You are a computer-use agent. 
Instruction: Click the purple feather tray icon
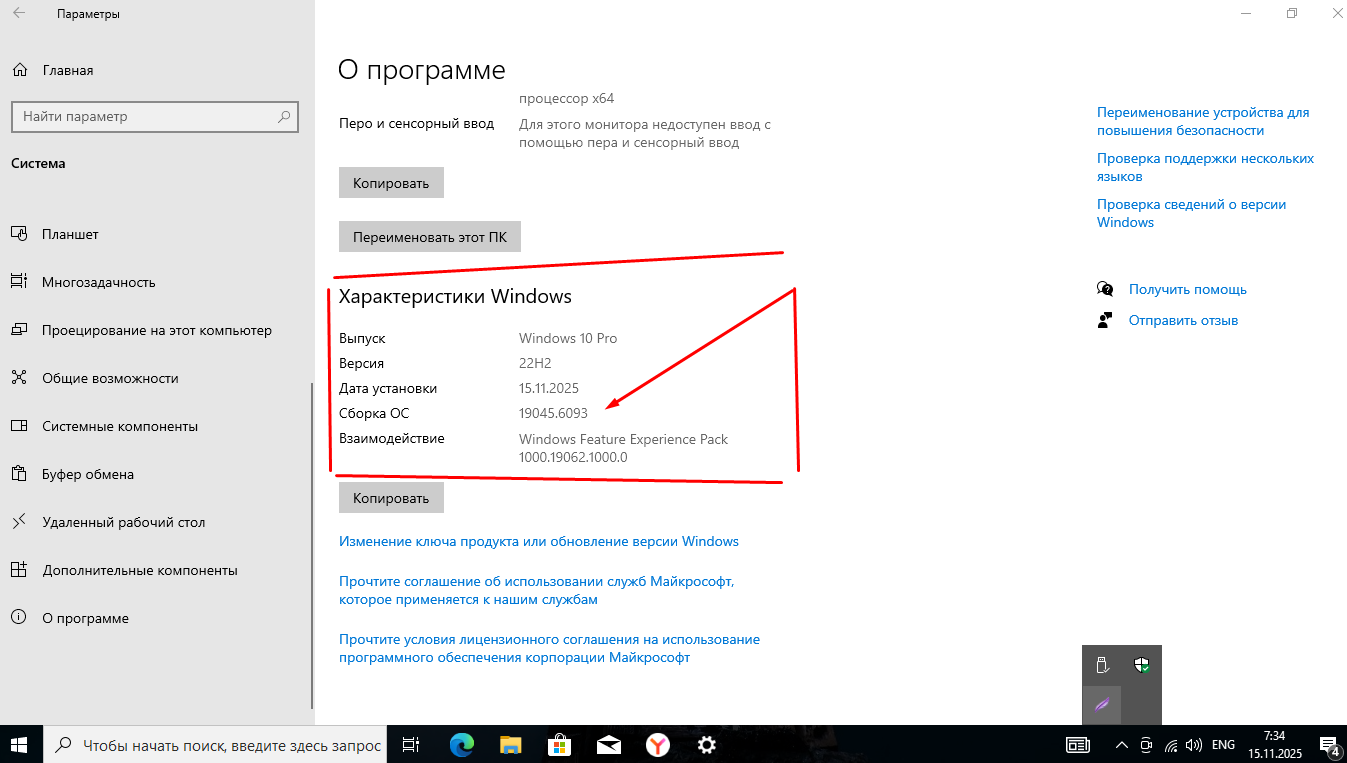(1102, 704)
